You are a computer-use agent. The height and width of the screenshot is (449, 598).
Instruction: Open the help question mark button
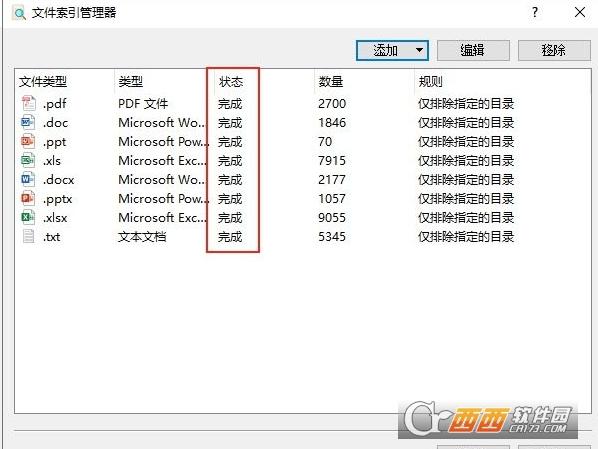click(535, 12)
